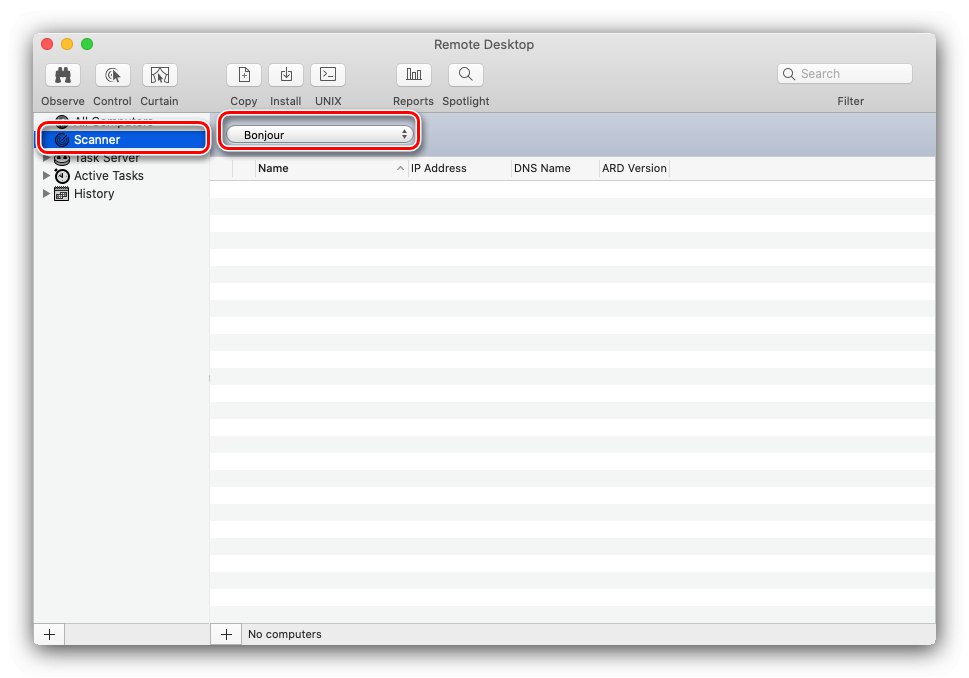This screenshot has width=969, height=678.
Task: Select History in the sidebar
Action: (94, 193)
